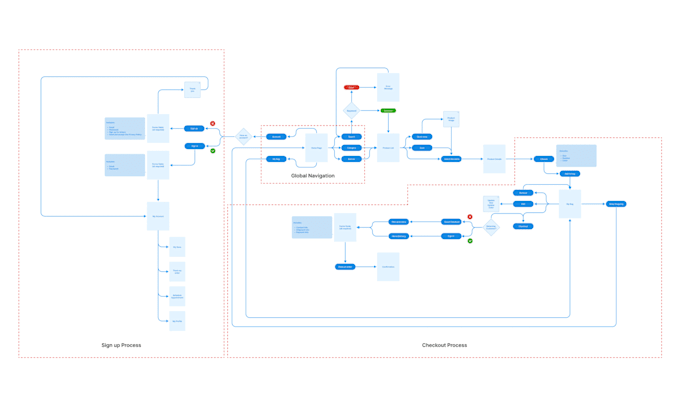Select the Account pill in Global Navigation

click(x=276, y=137)
